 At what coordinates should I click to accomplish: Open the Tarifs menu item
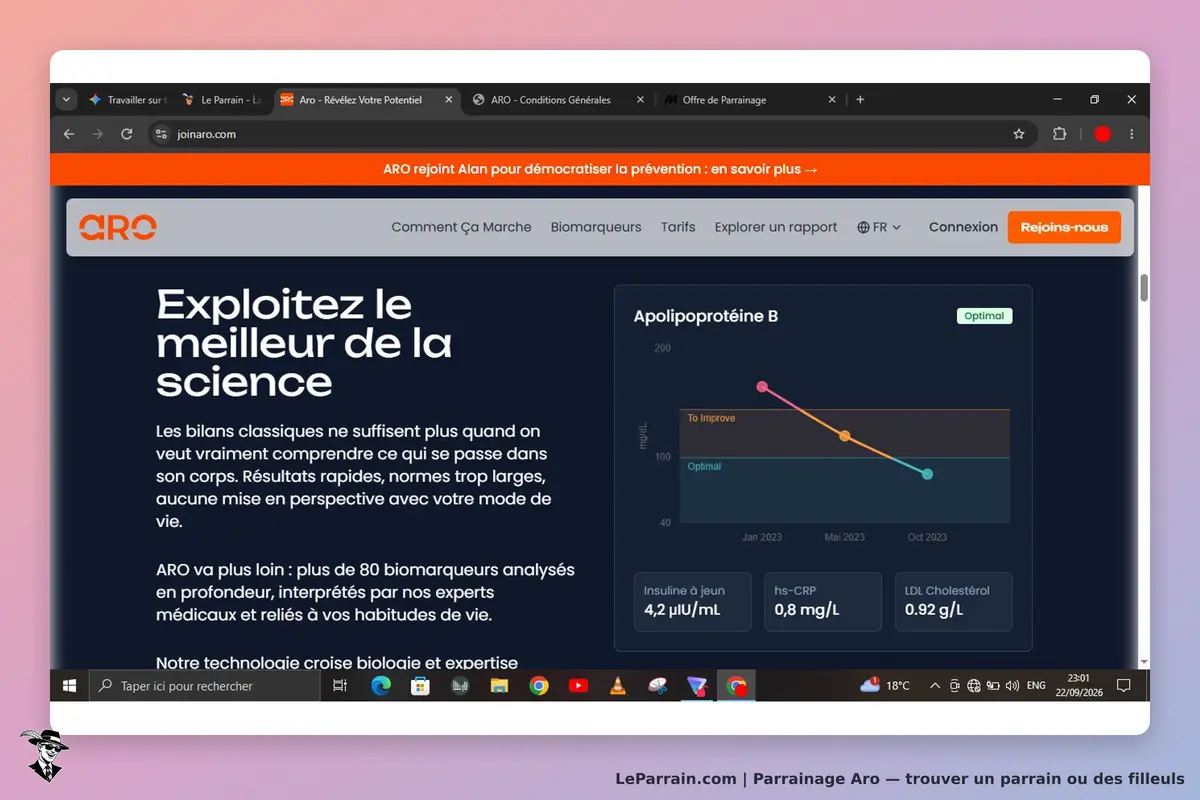pos(678,227)
